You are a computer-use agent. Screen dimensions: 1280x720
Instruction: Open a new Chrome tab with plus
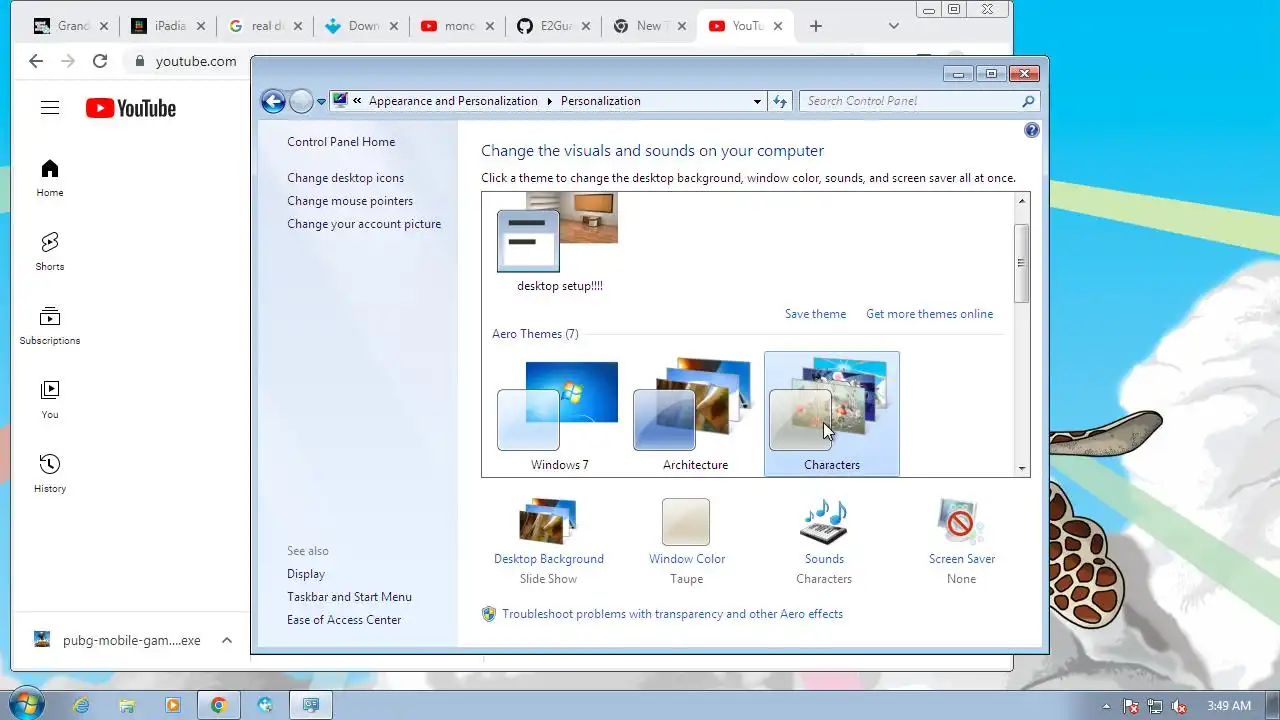coord(816,26)
